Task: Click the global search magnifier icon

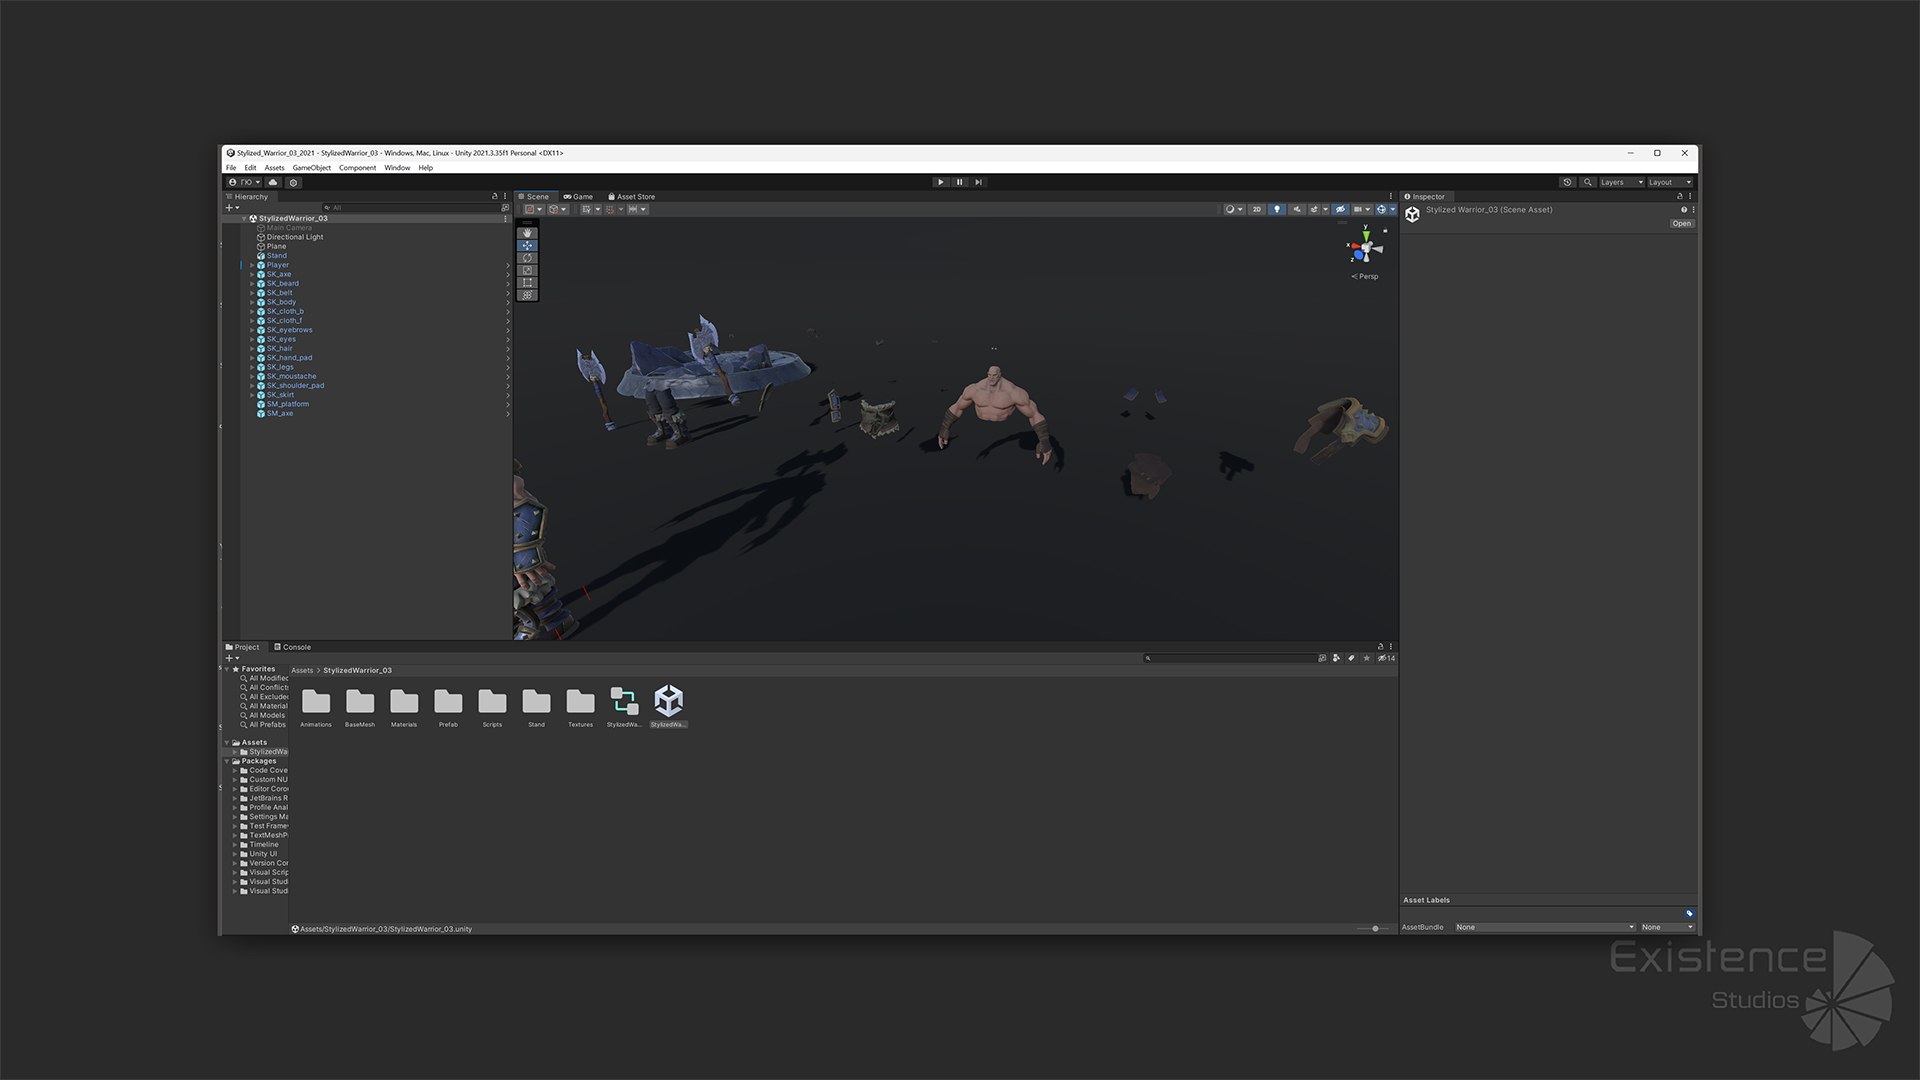Action: click(x=1587, y=182)
